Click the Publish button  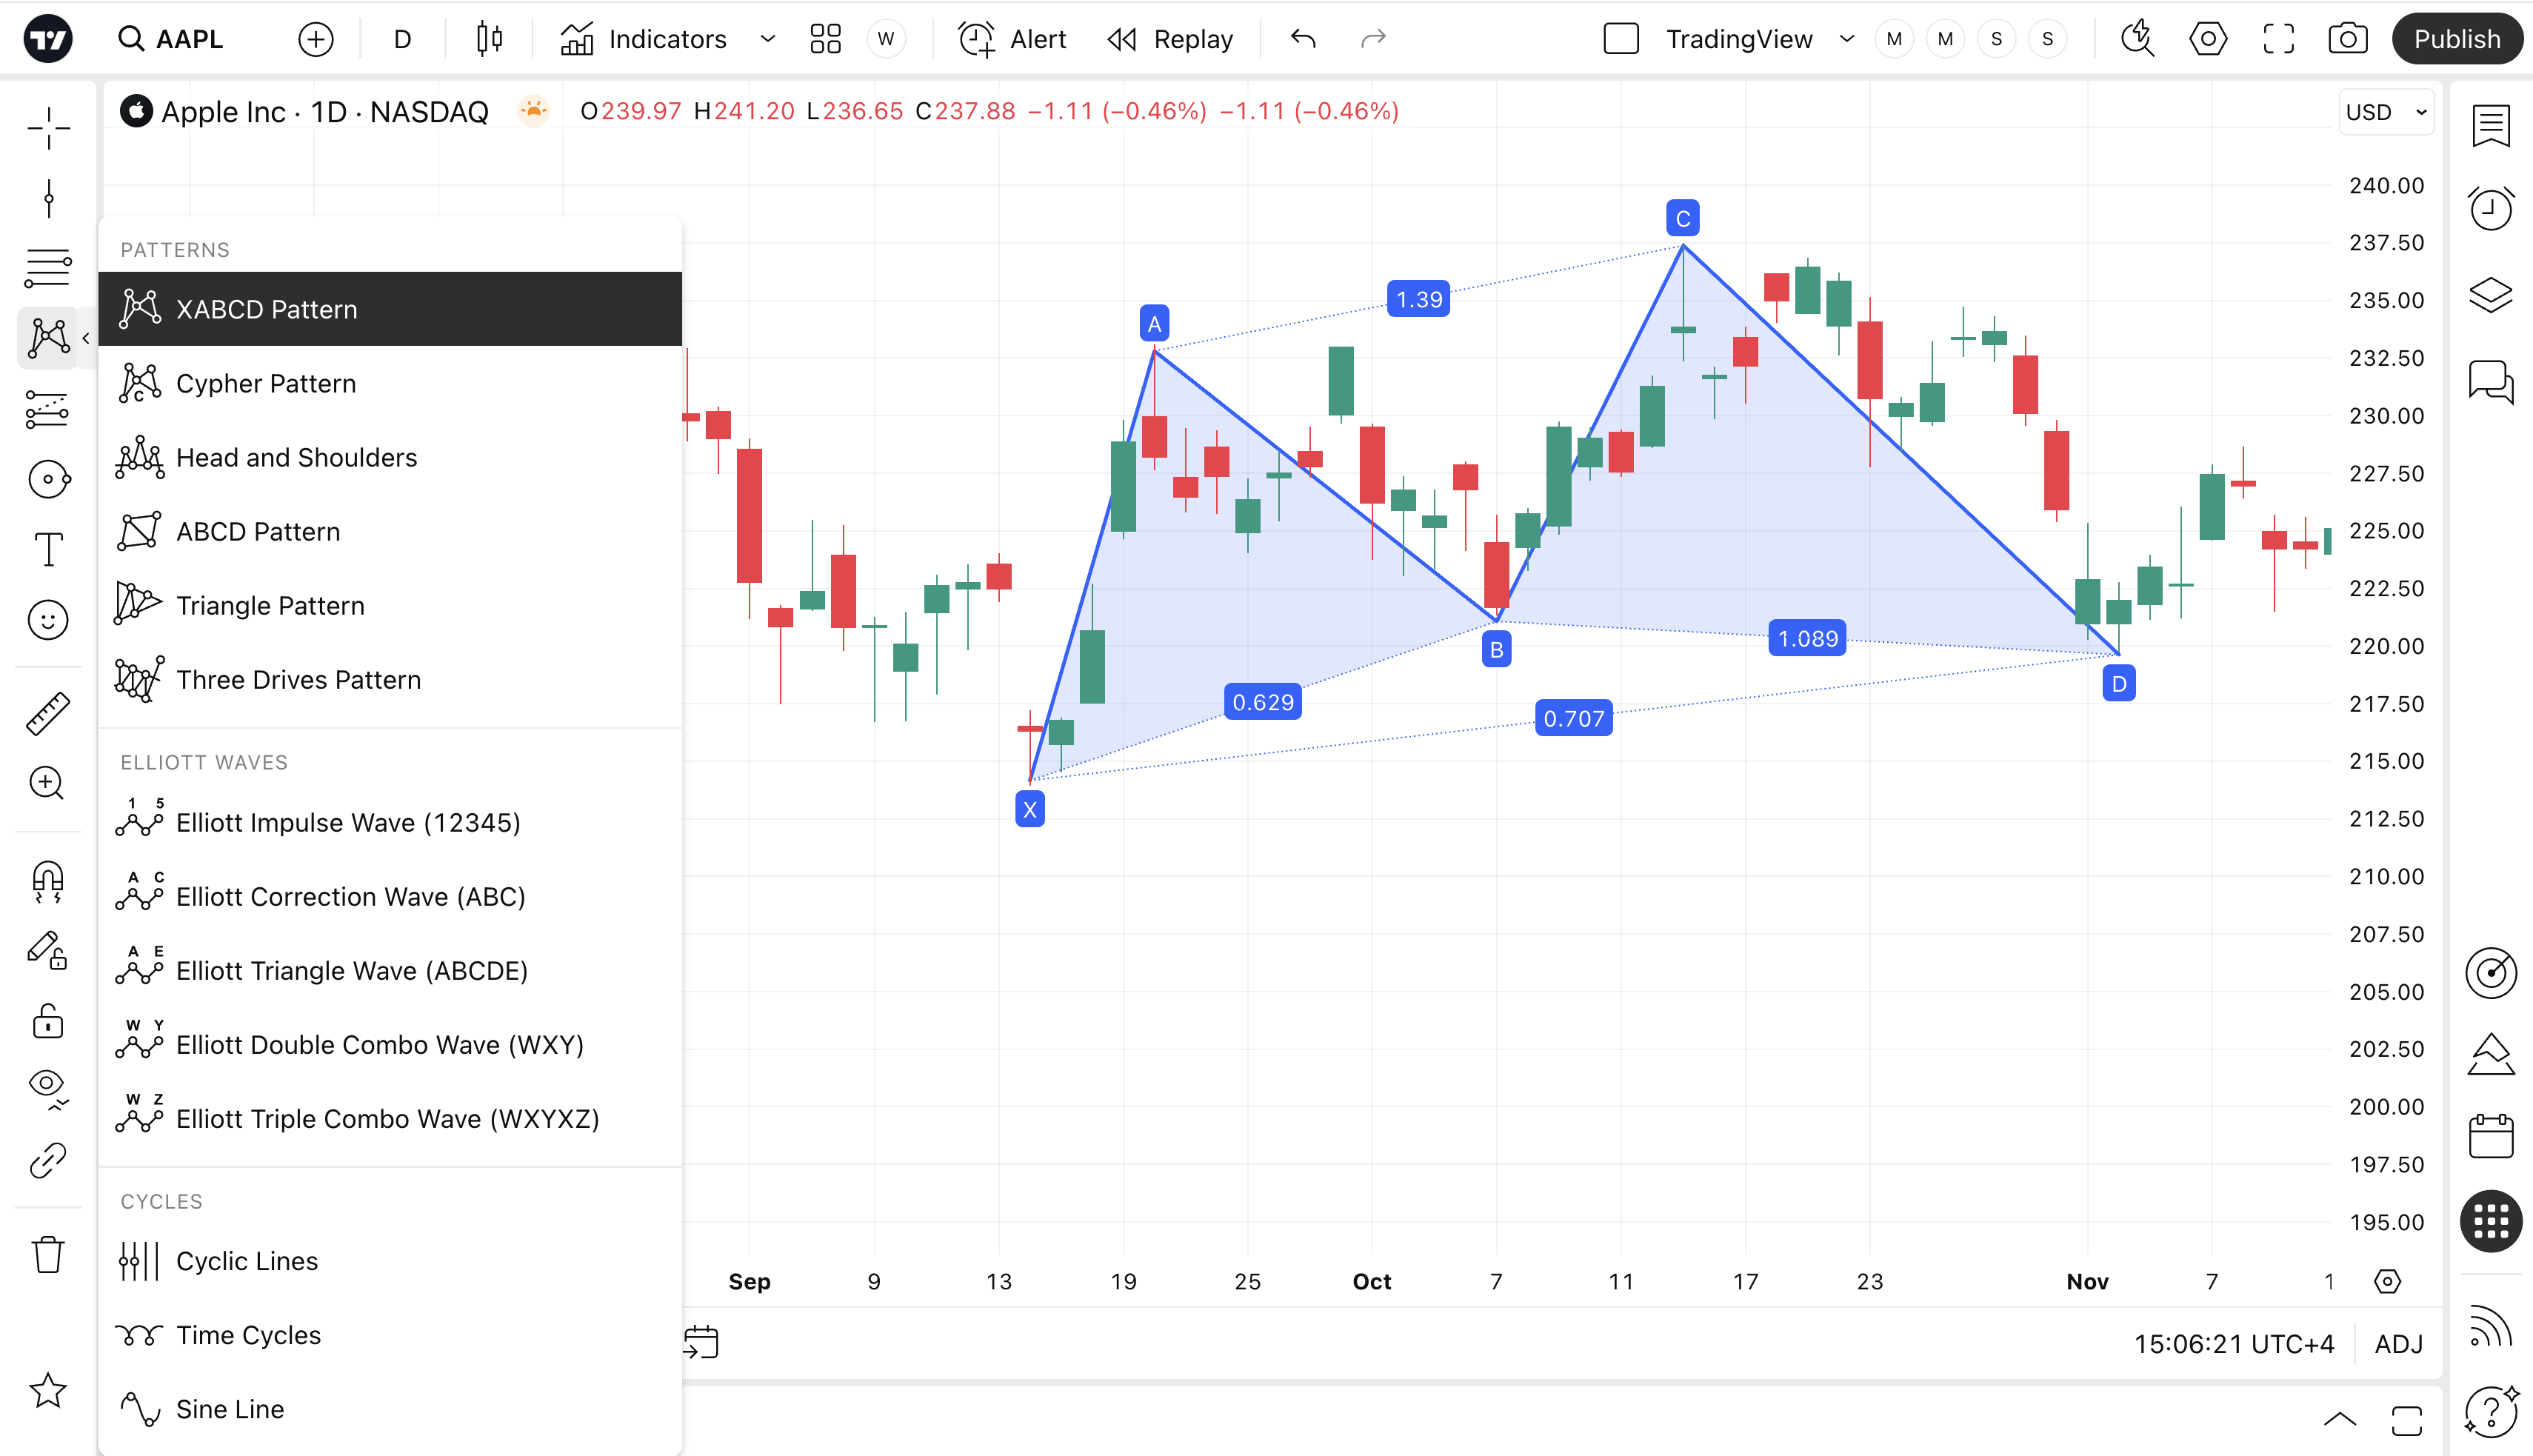click(2456, 39)
